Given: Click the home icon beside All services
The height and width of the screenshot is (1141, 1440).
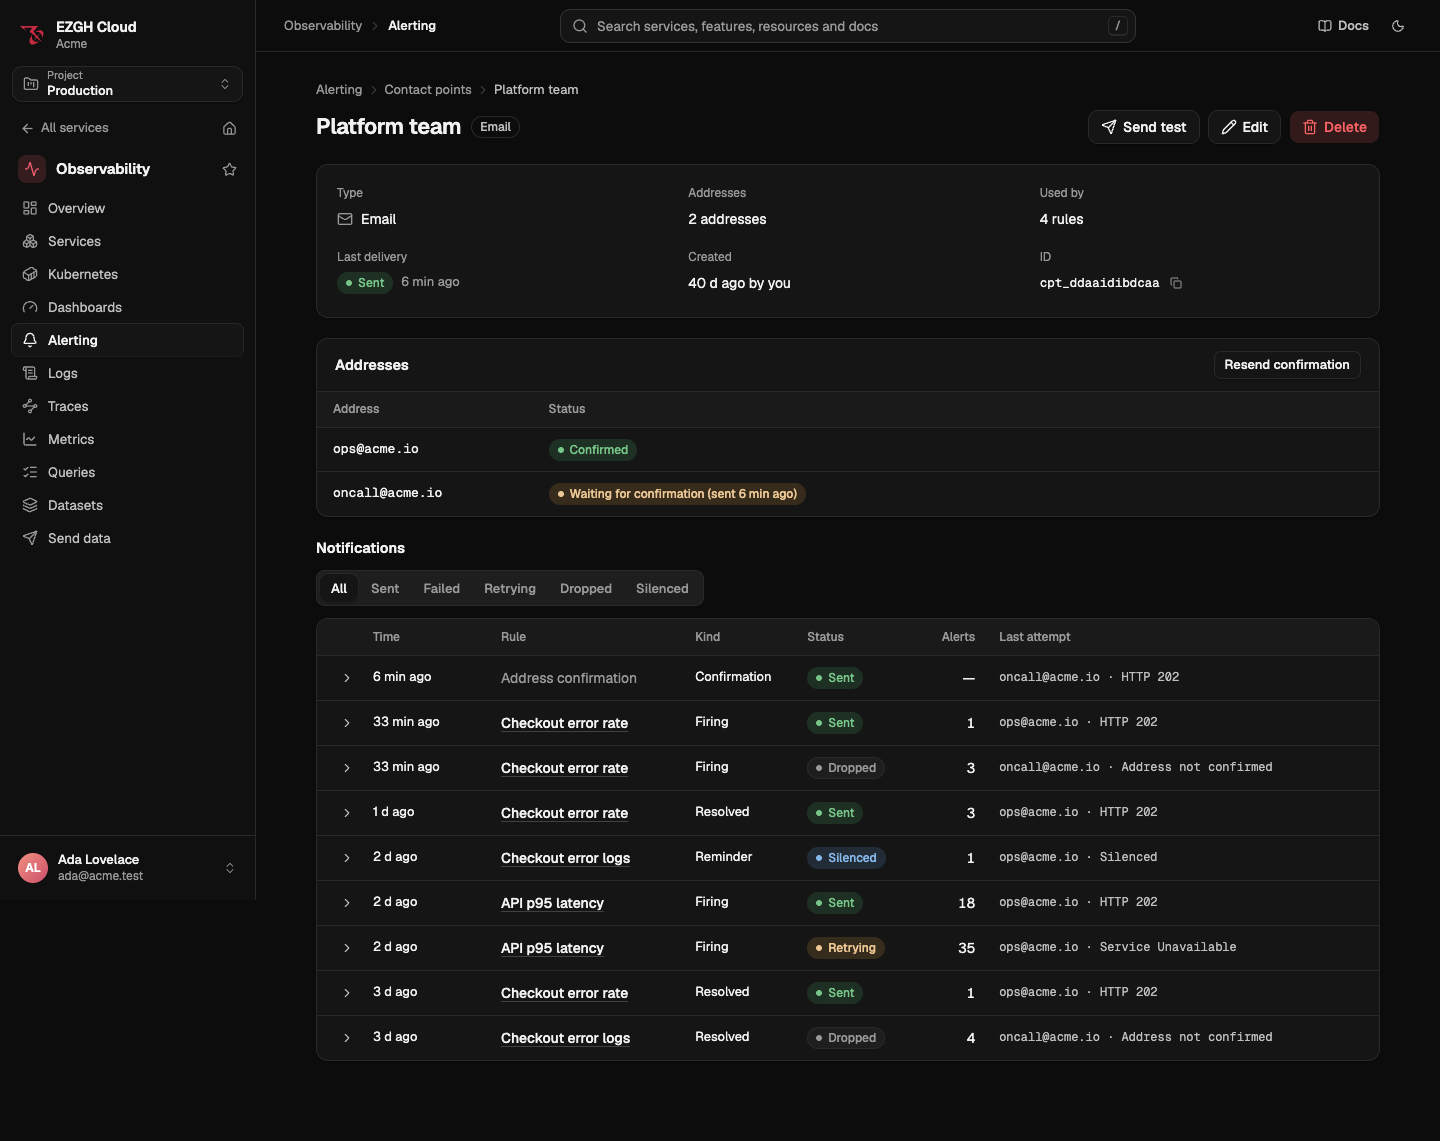Looking at the screenshot, I should [229, 128].
